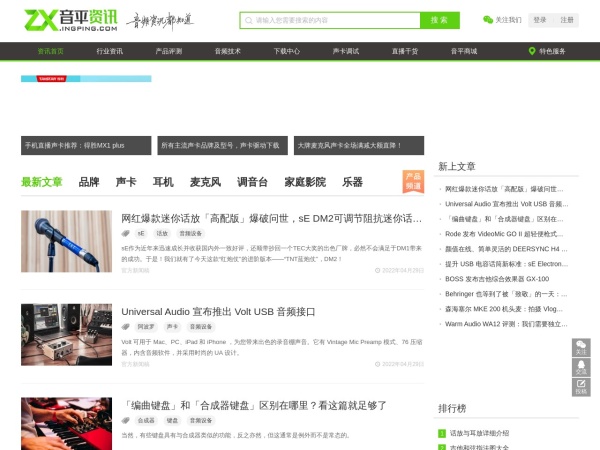
Task: Open sidebar link Rode 发布 VideoMic GO II
Action: click(504, 234)
